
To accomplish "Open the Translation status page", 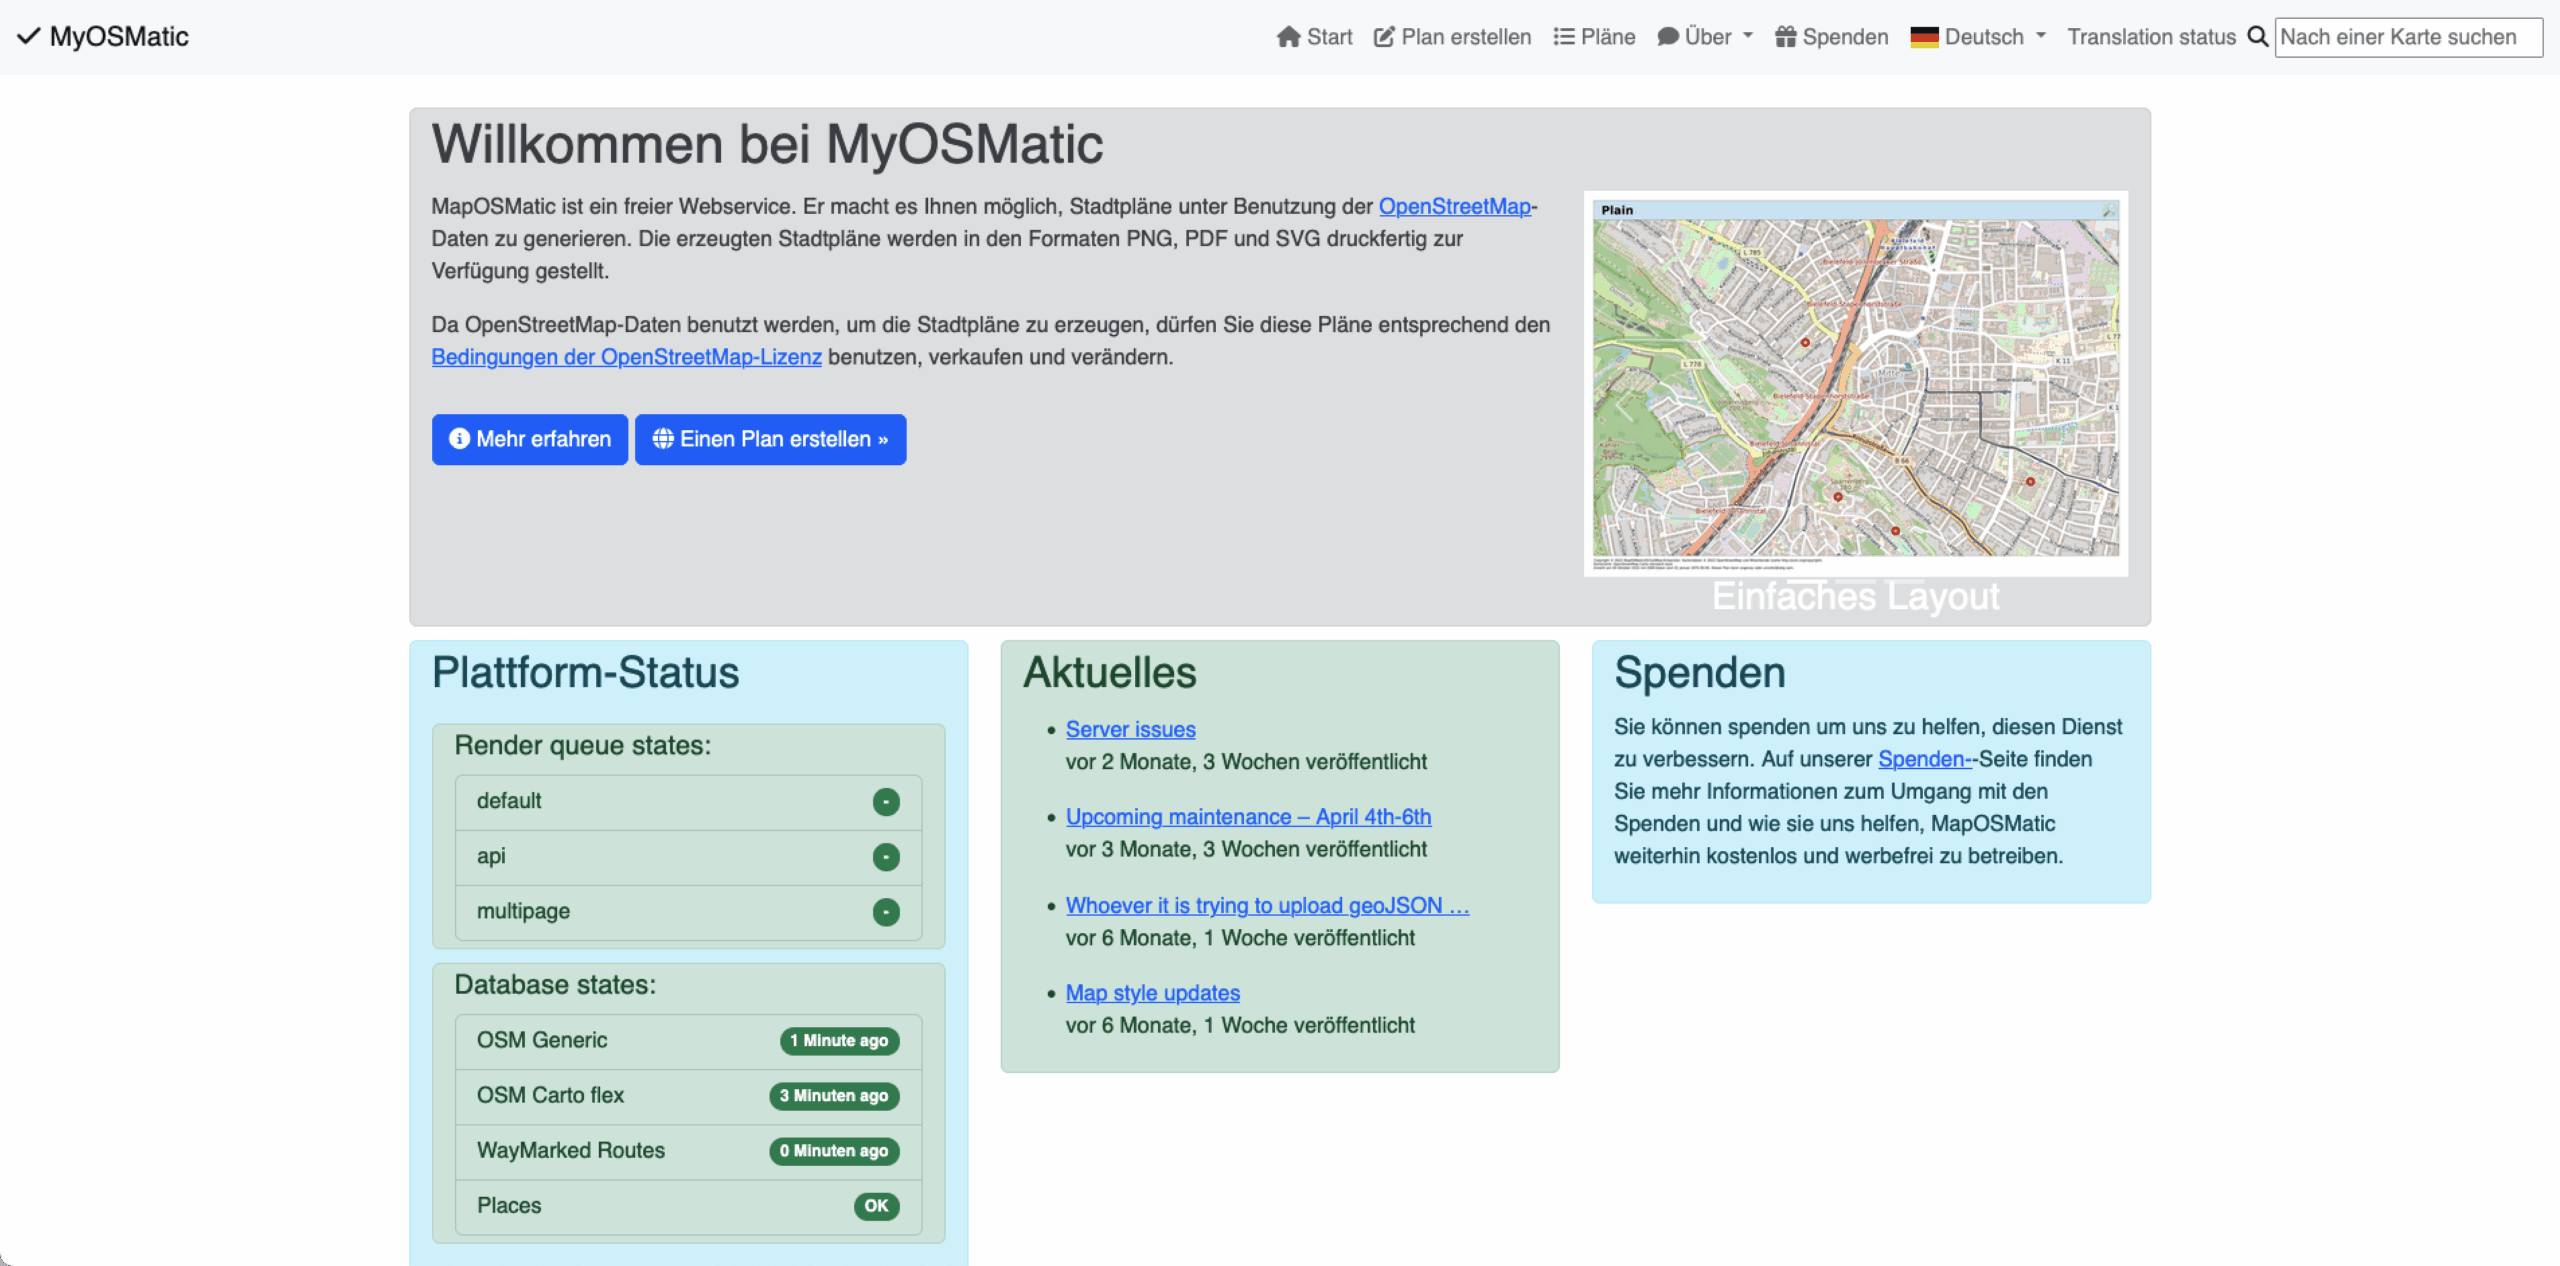I will [x=2151, y=37].
